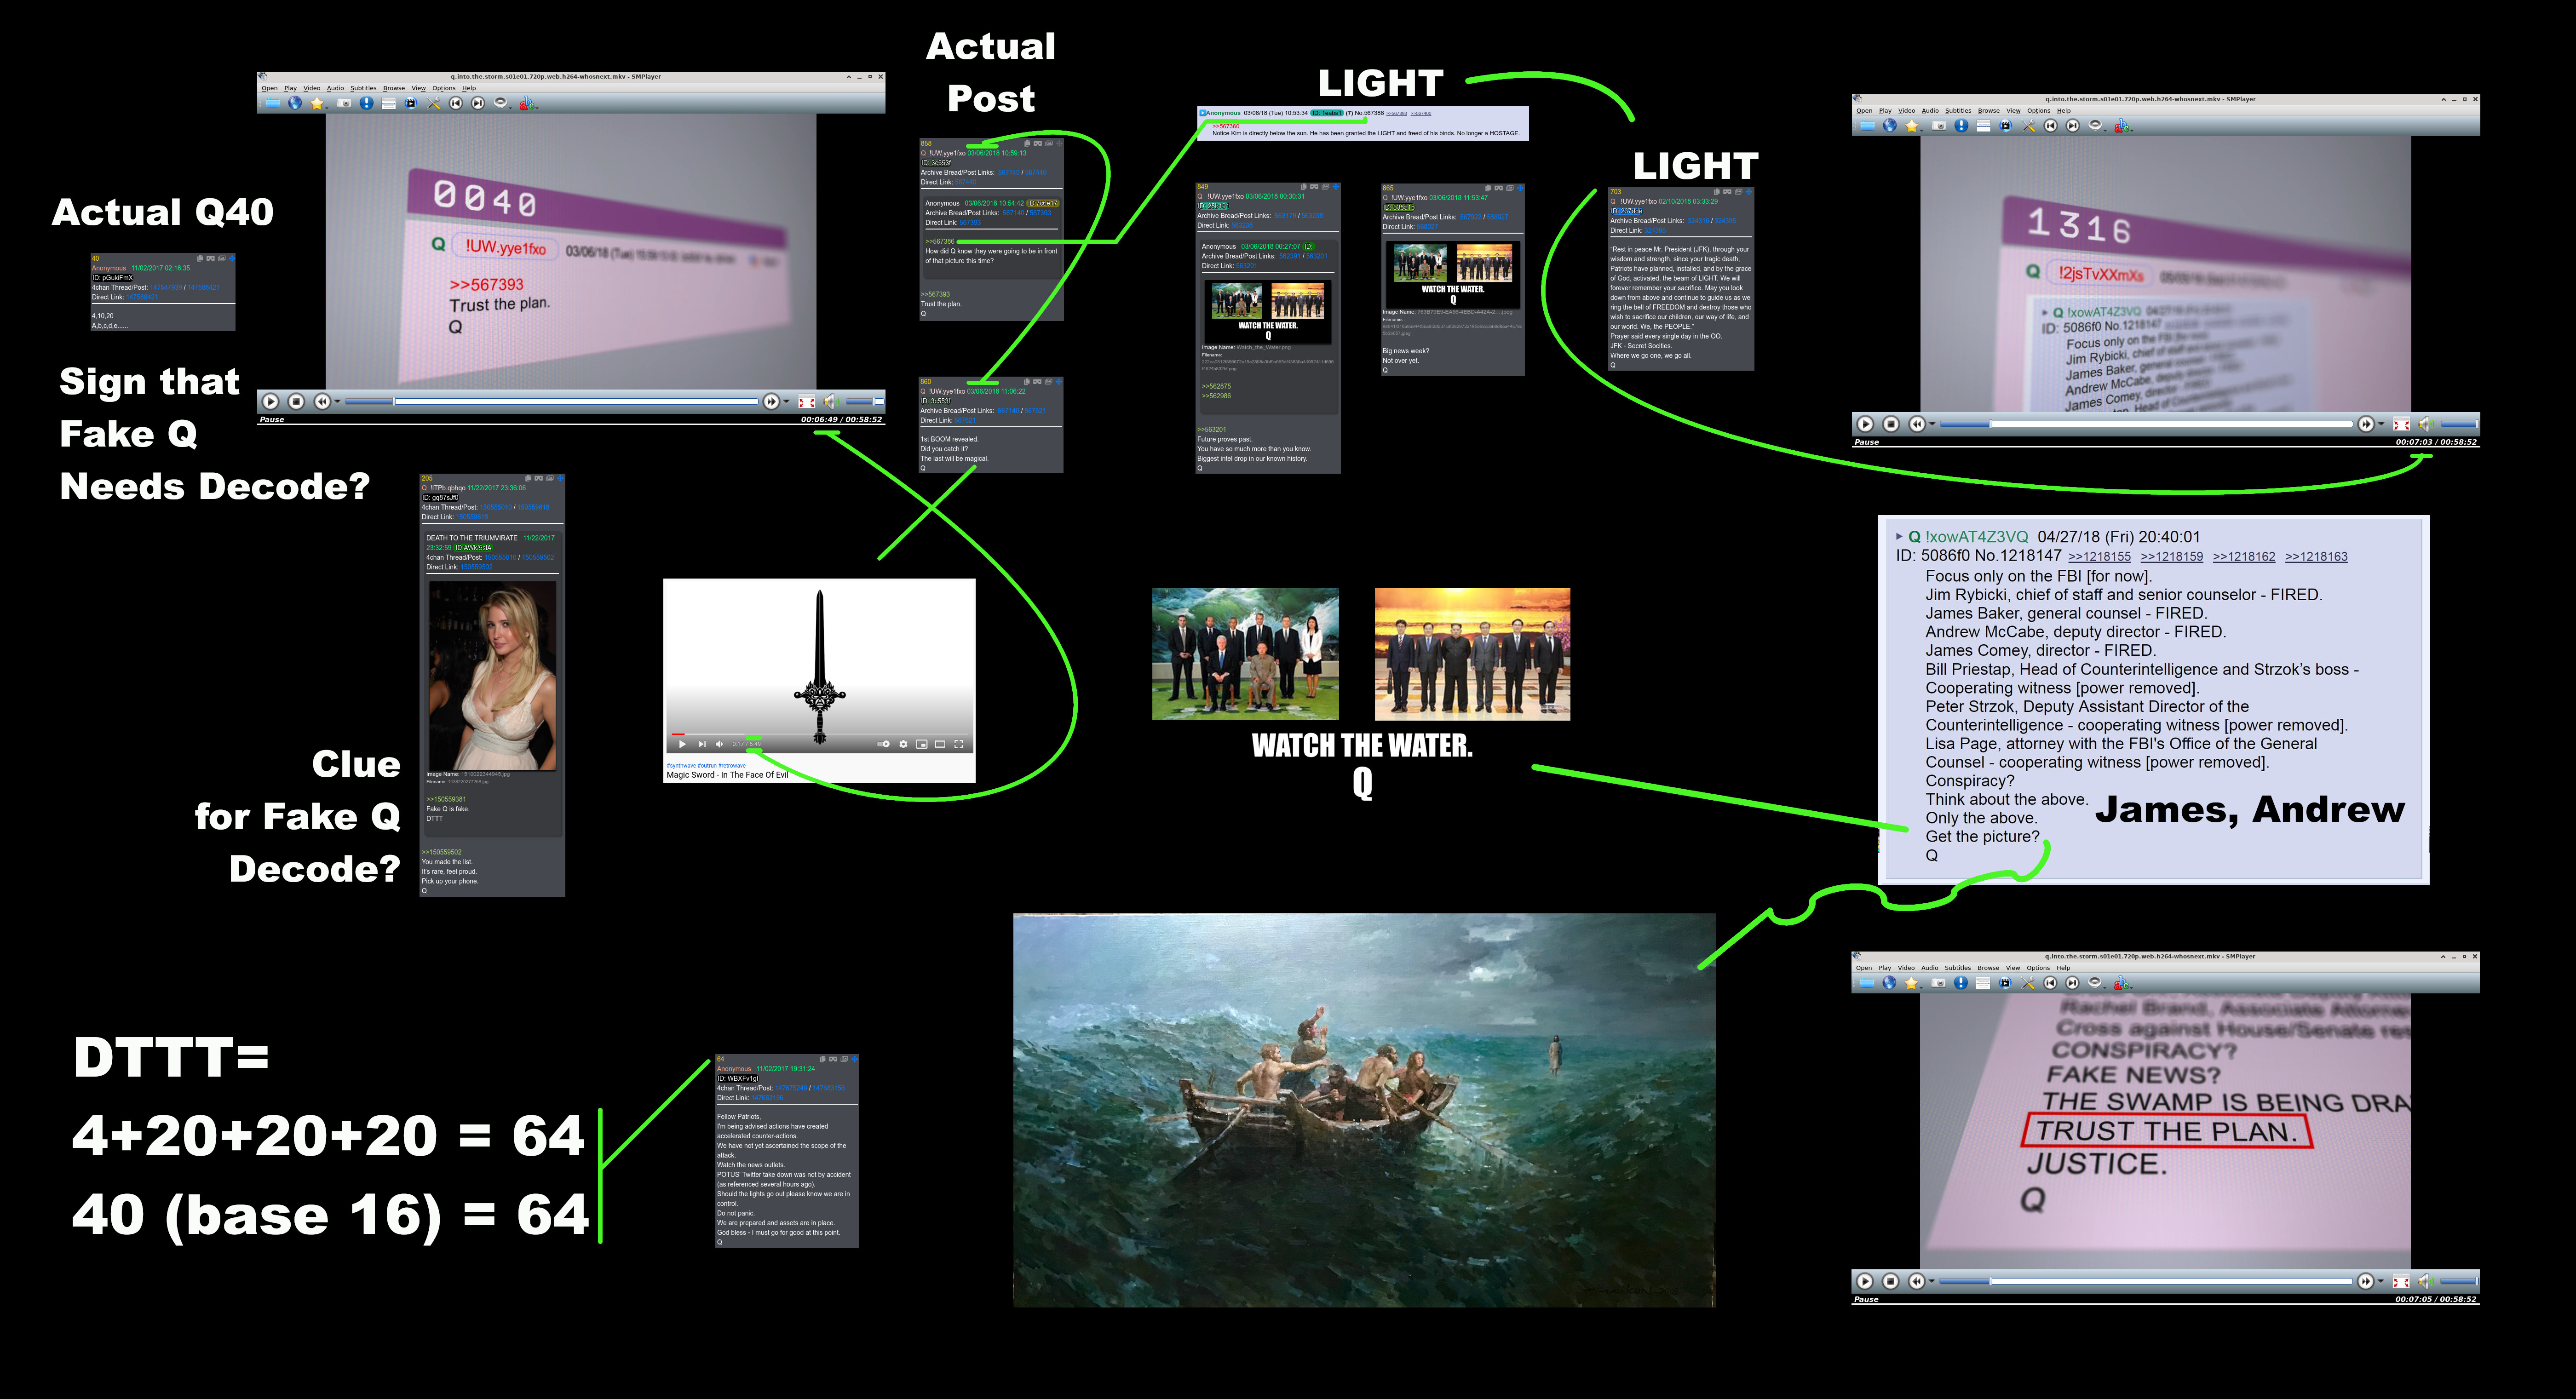Expand audio disc dropdown arrow in 1316 player

[x=2105, y=131]
